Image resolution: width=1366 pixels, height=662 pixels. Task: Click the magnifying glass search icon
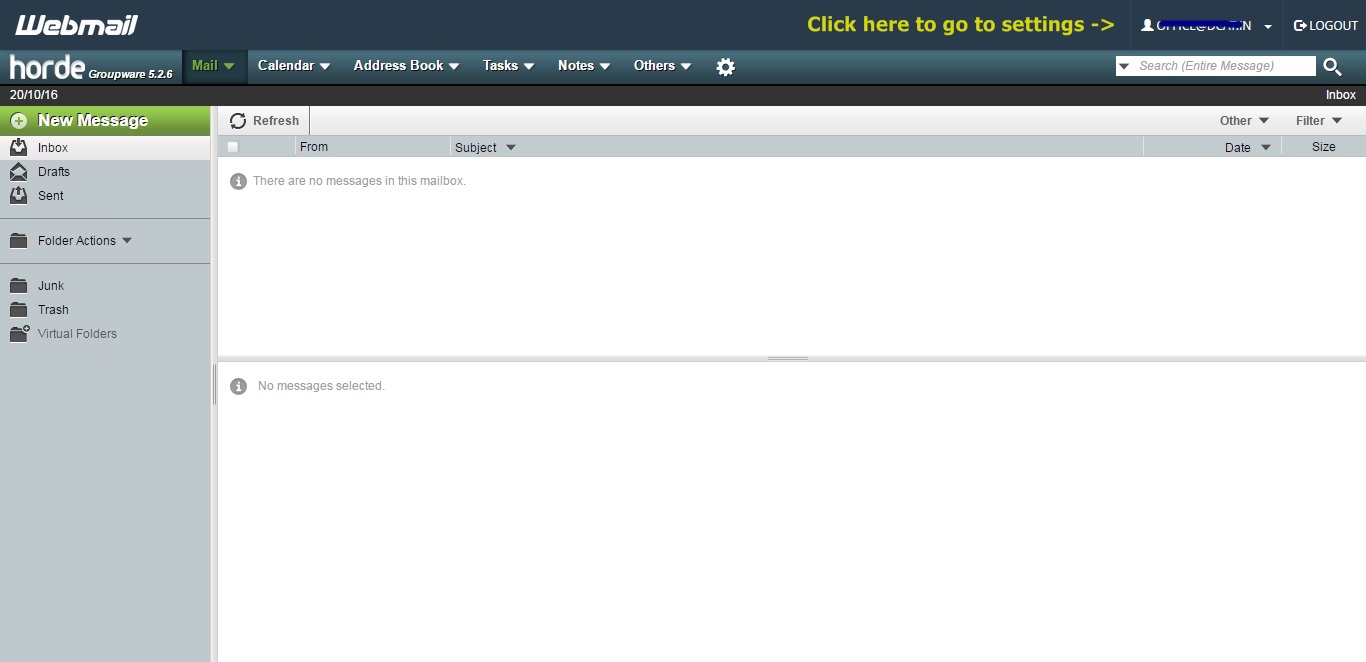[1332, 67]
